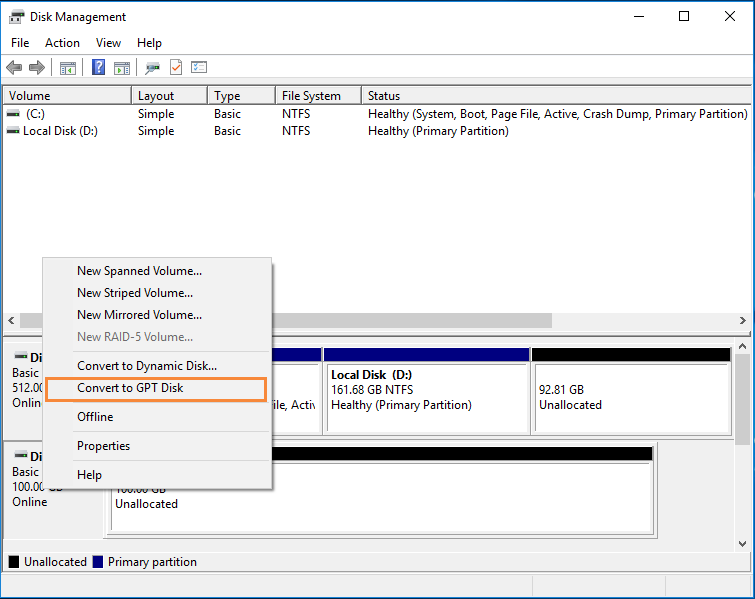Open the Action menu

click(x=62, y=43)
